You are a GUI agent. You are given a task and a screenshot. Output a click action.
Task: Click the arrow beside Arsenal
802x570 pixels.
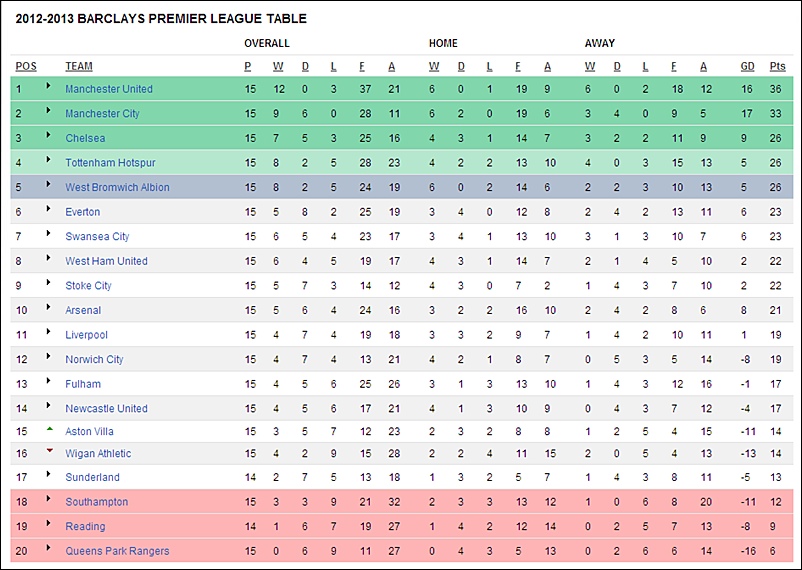point(49,306)
